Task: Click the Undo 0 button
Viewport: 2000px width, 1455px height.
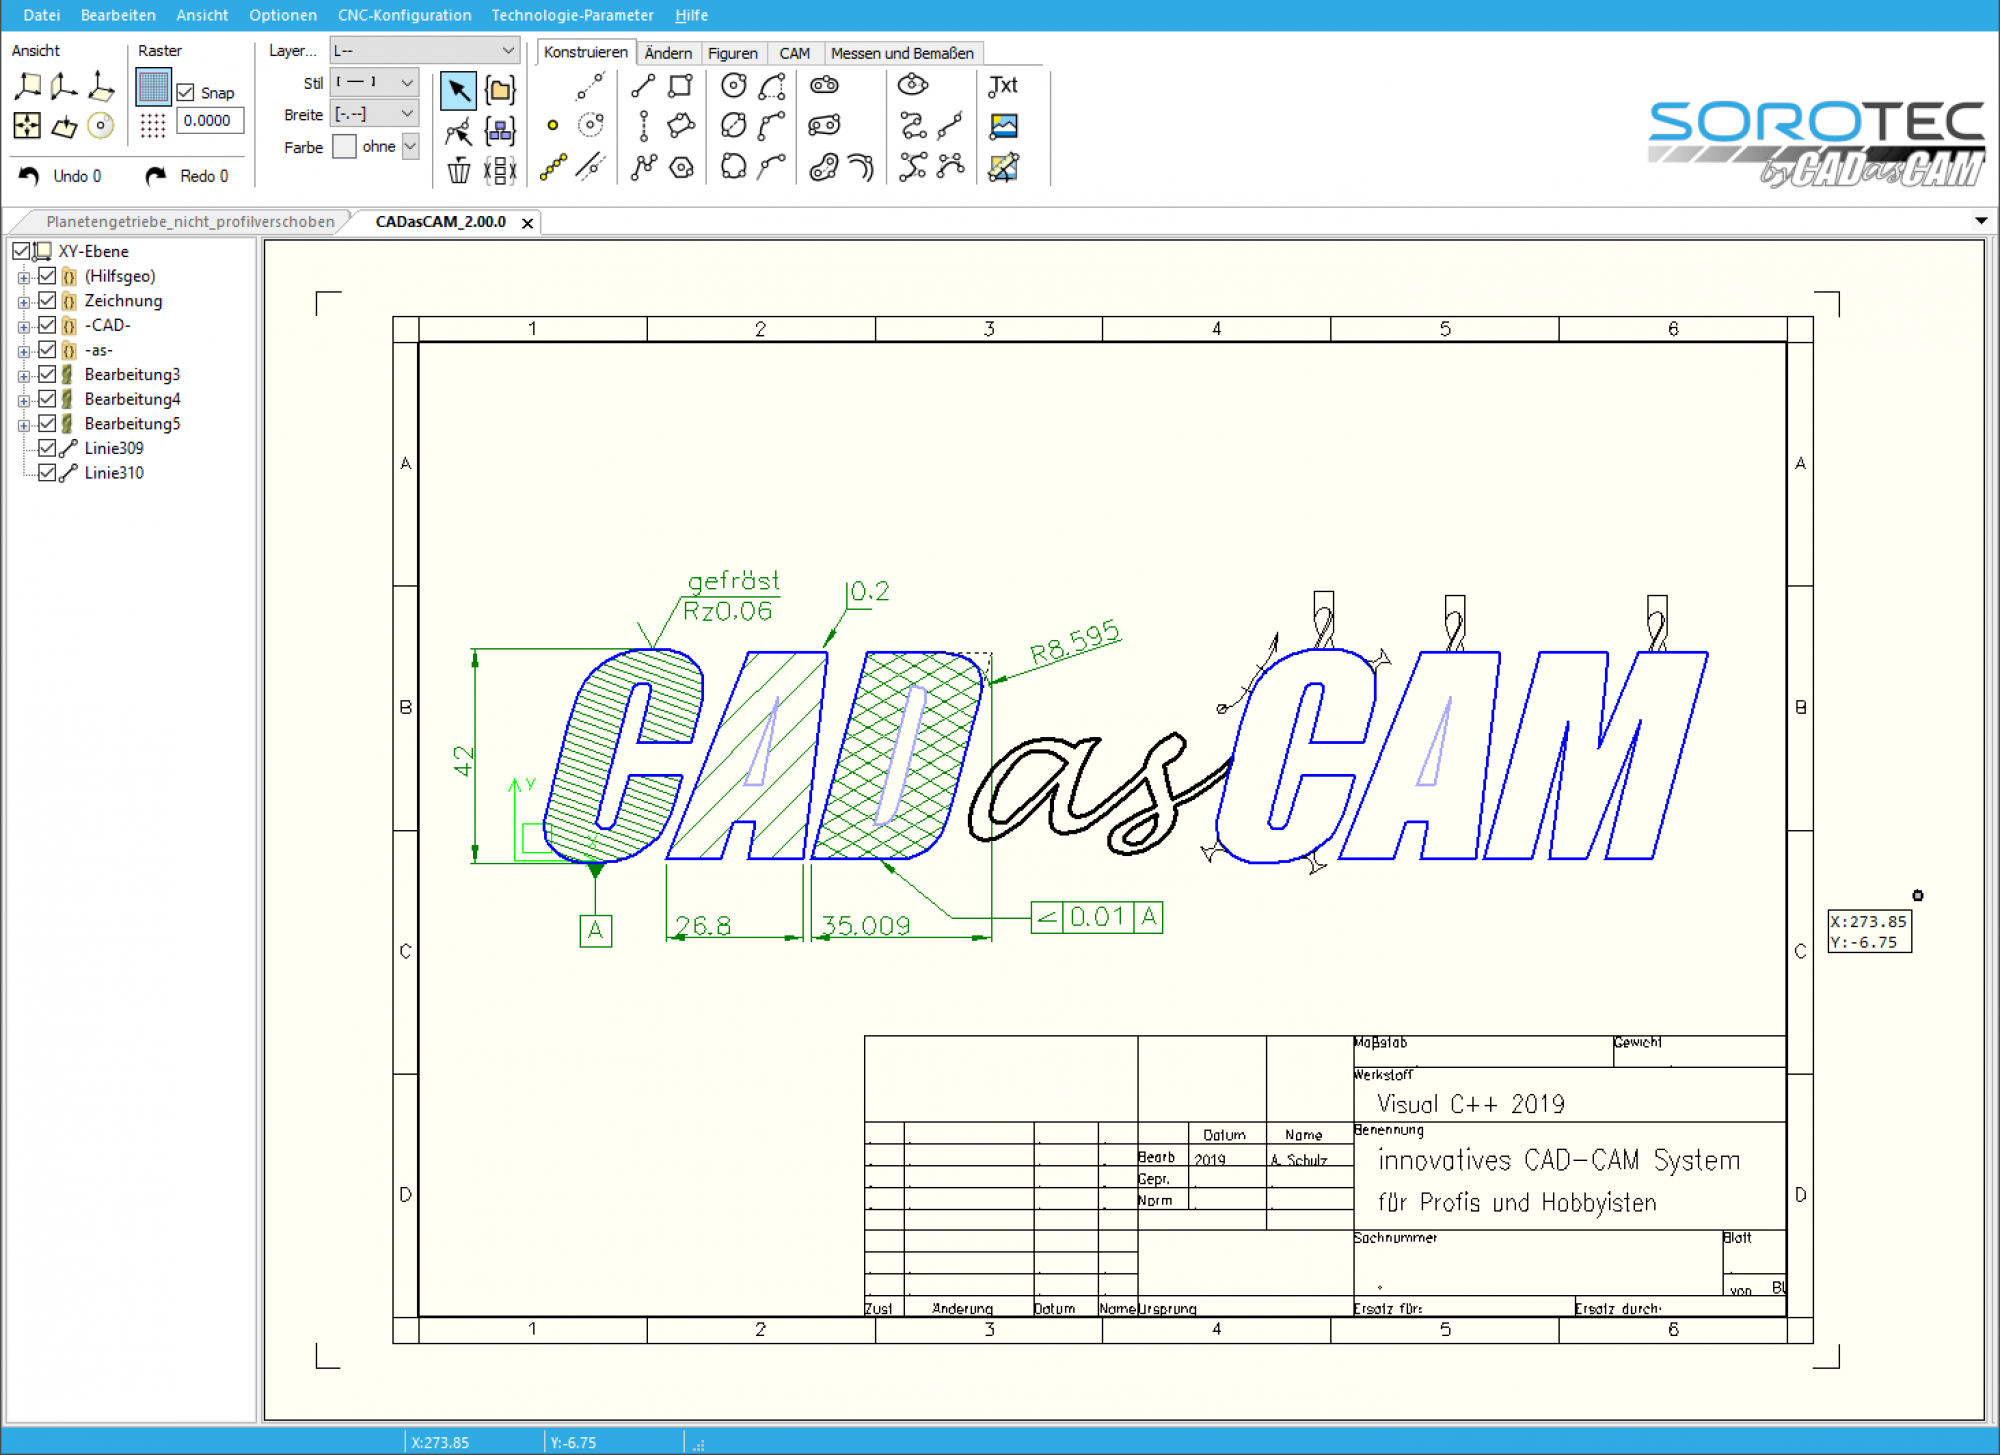Action: pyautogui.click(x=60, y=176)
